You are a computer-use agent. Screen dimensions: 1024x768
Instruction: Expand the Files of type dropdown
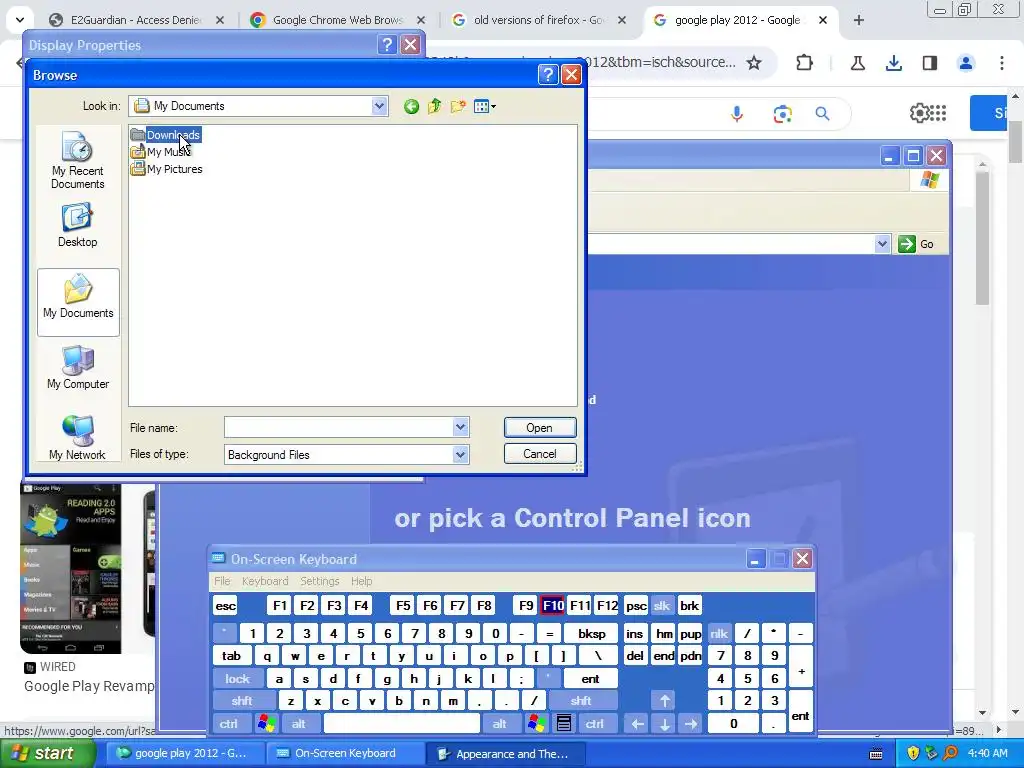460,455
